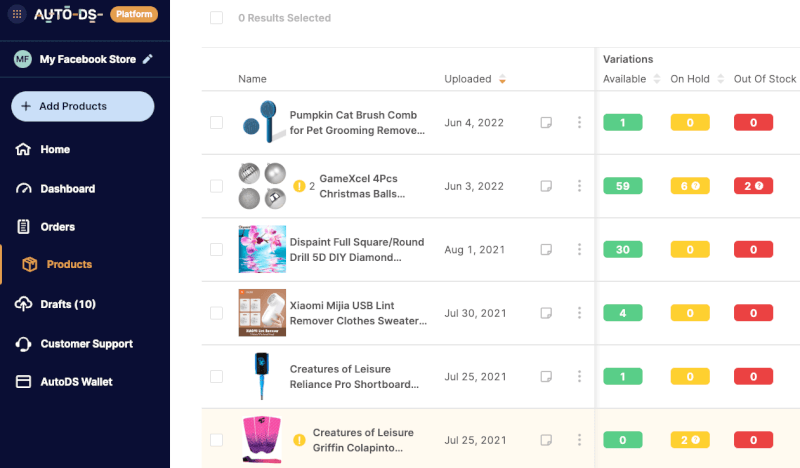
Task: Sort by Uploaded date column arrow
Action: [x=503, y=79]
